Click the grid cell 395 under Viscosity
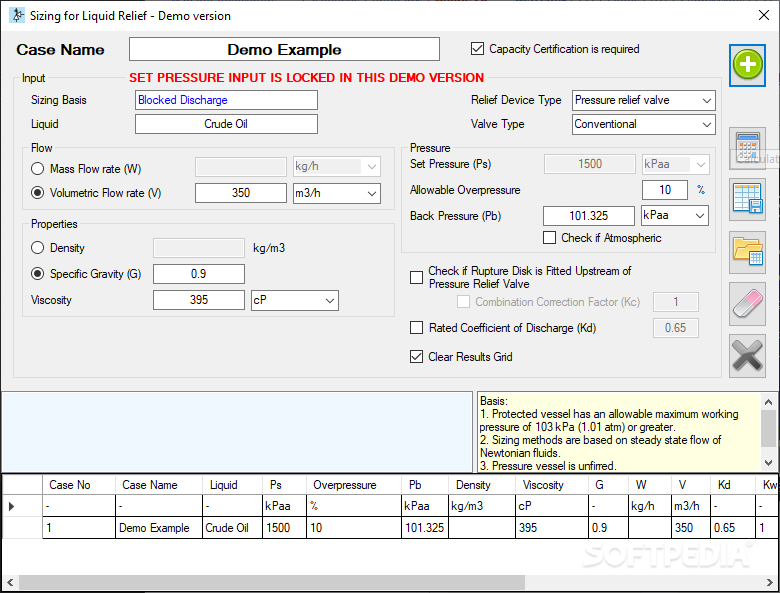Image resolution: width=780 pixels, height=593 pixels. click(552, 527)
